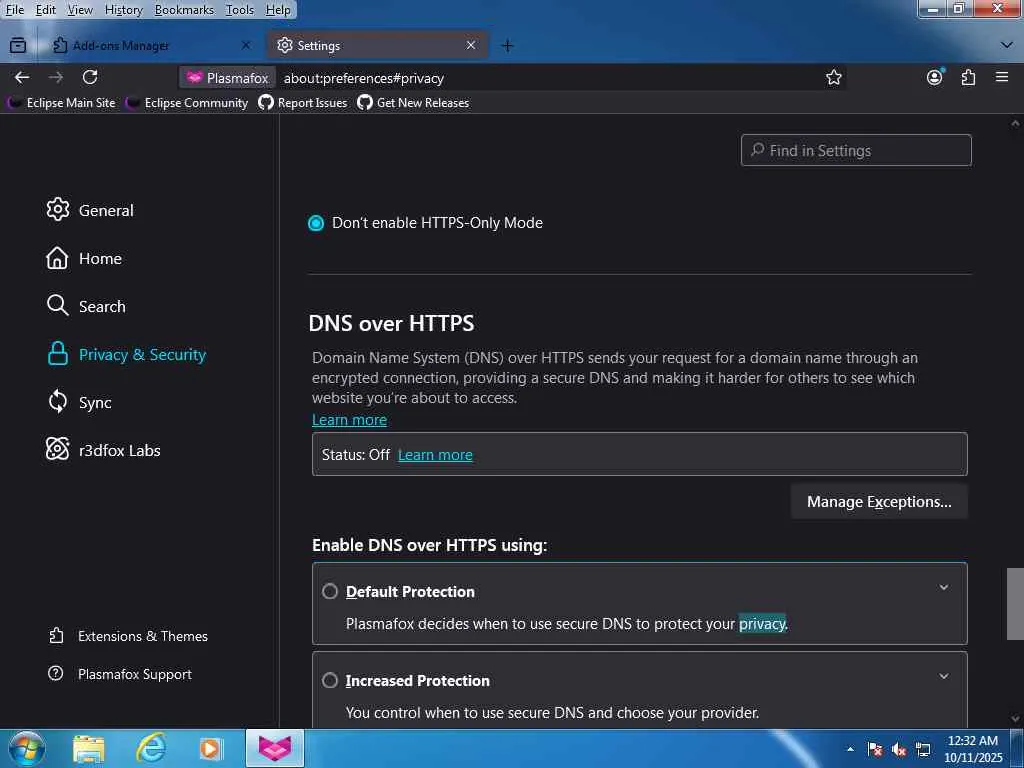Switch to the Add-ons Manager tab

[152, 45]
